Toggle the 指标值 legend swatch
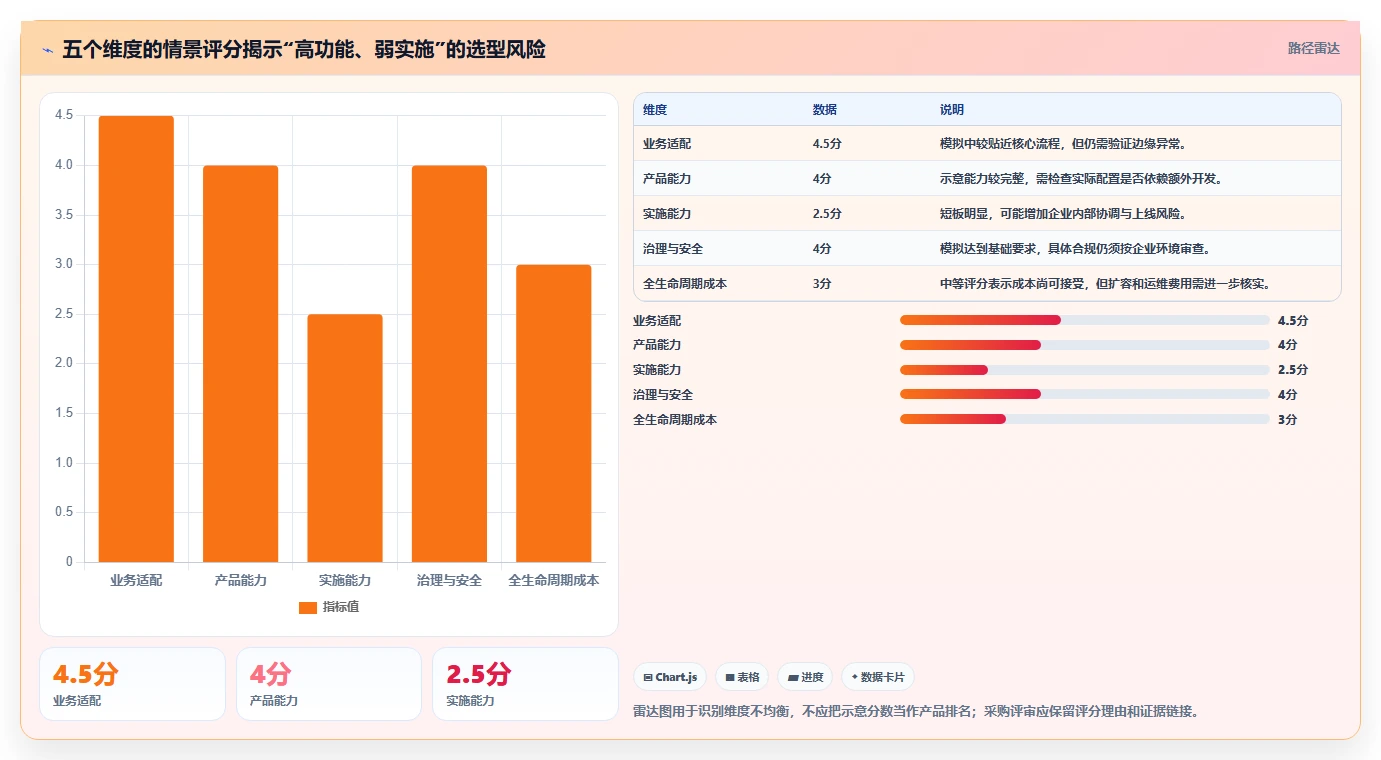 308,607
